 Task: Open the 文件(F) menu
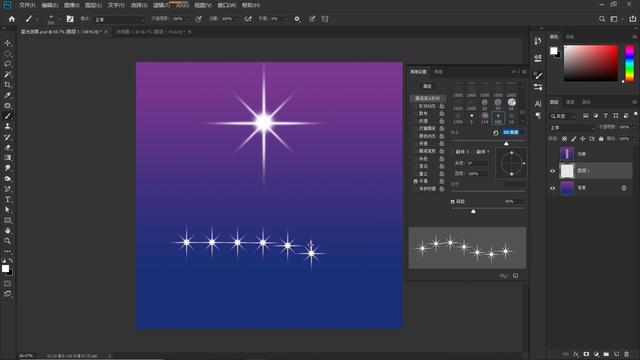point(27,5)
